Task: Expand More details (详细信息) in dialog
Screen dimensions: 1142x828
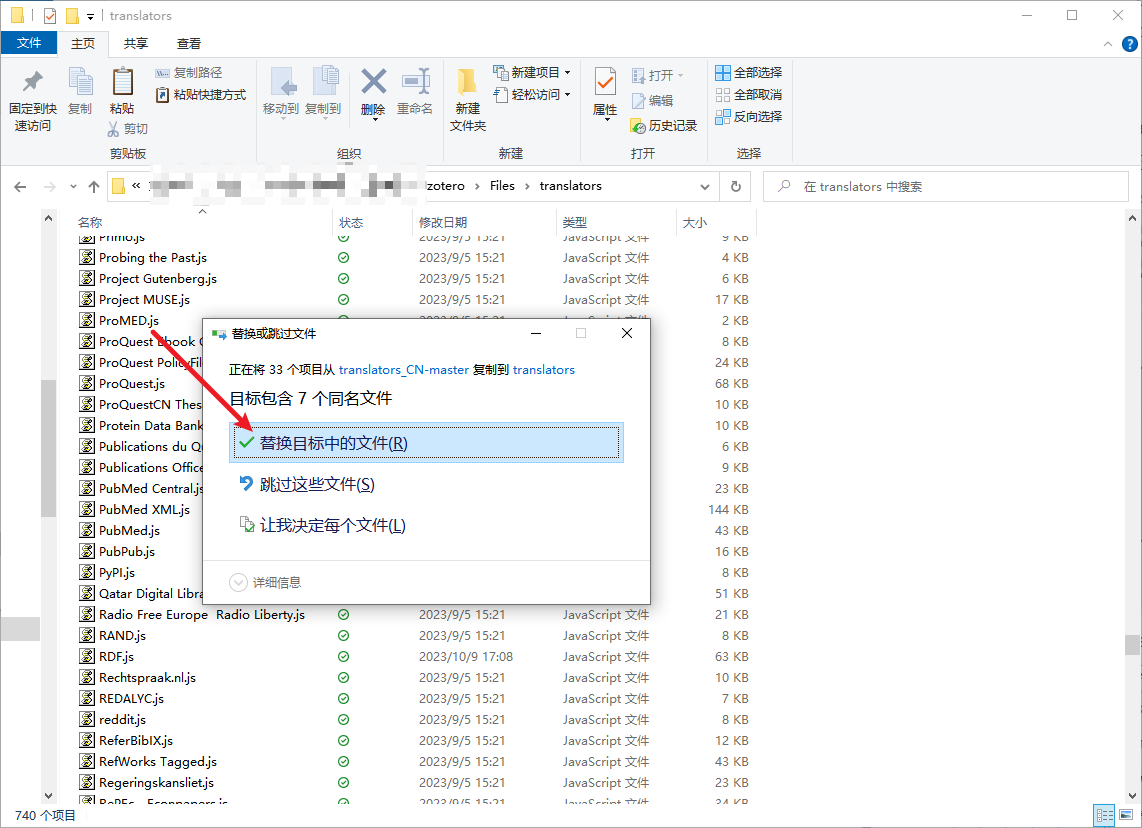Action: click(x=265, y=583)
